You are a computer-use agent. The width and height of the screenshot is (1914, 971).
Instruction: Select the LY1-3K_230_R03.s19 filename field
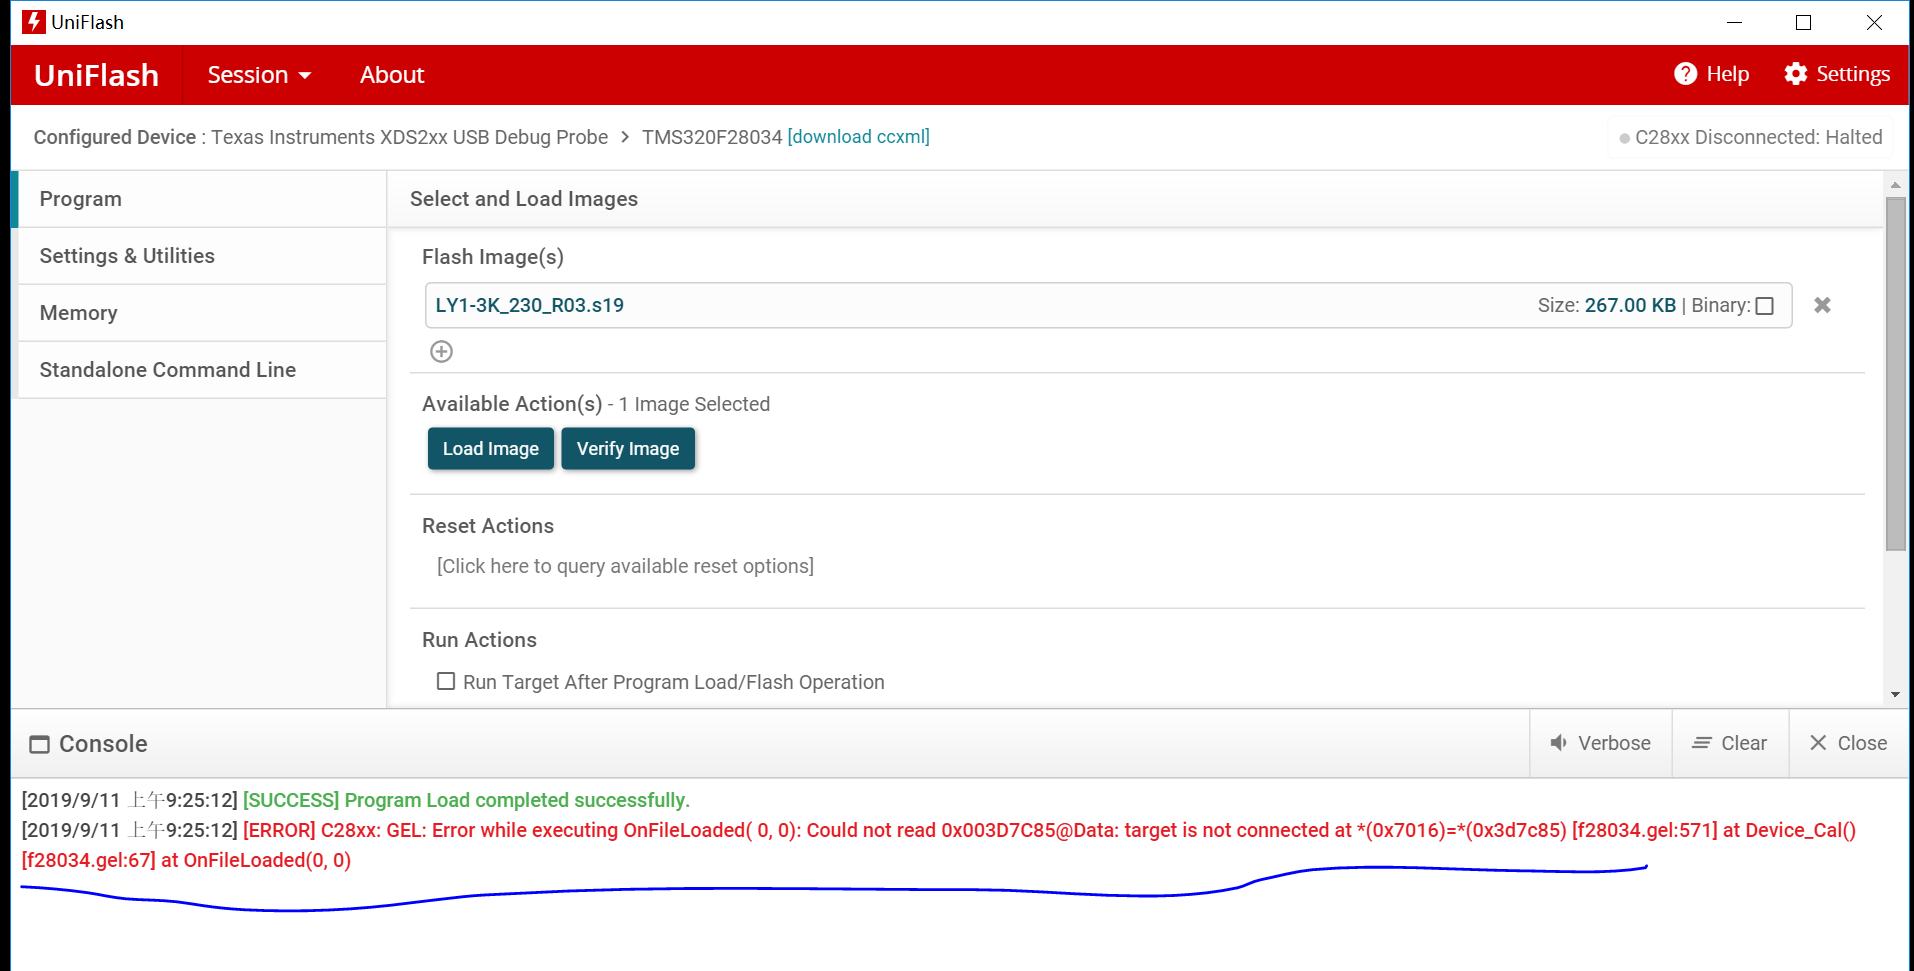pyautogui.click(x=530, y=305)
